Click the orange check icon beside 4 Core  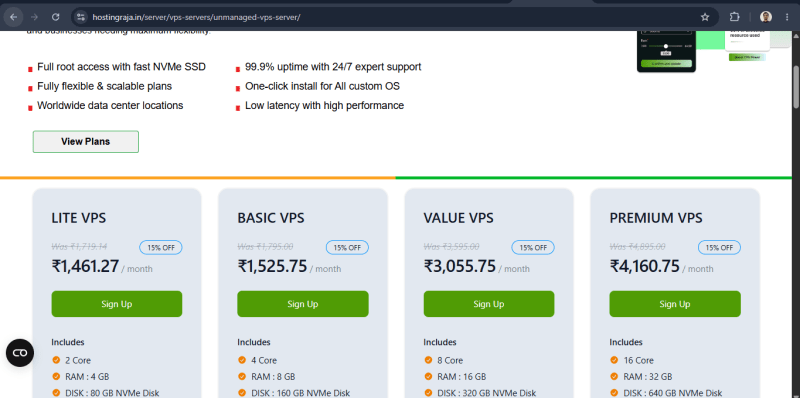(x=241, y=360)
